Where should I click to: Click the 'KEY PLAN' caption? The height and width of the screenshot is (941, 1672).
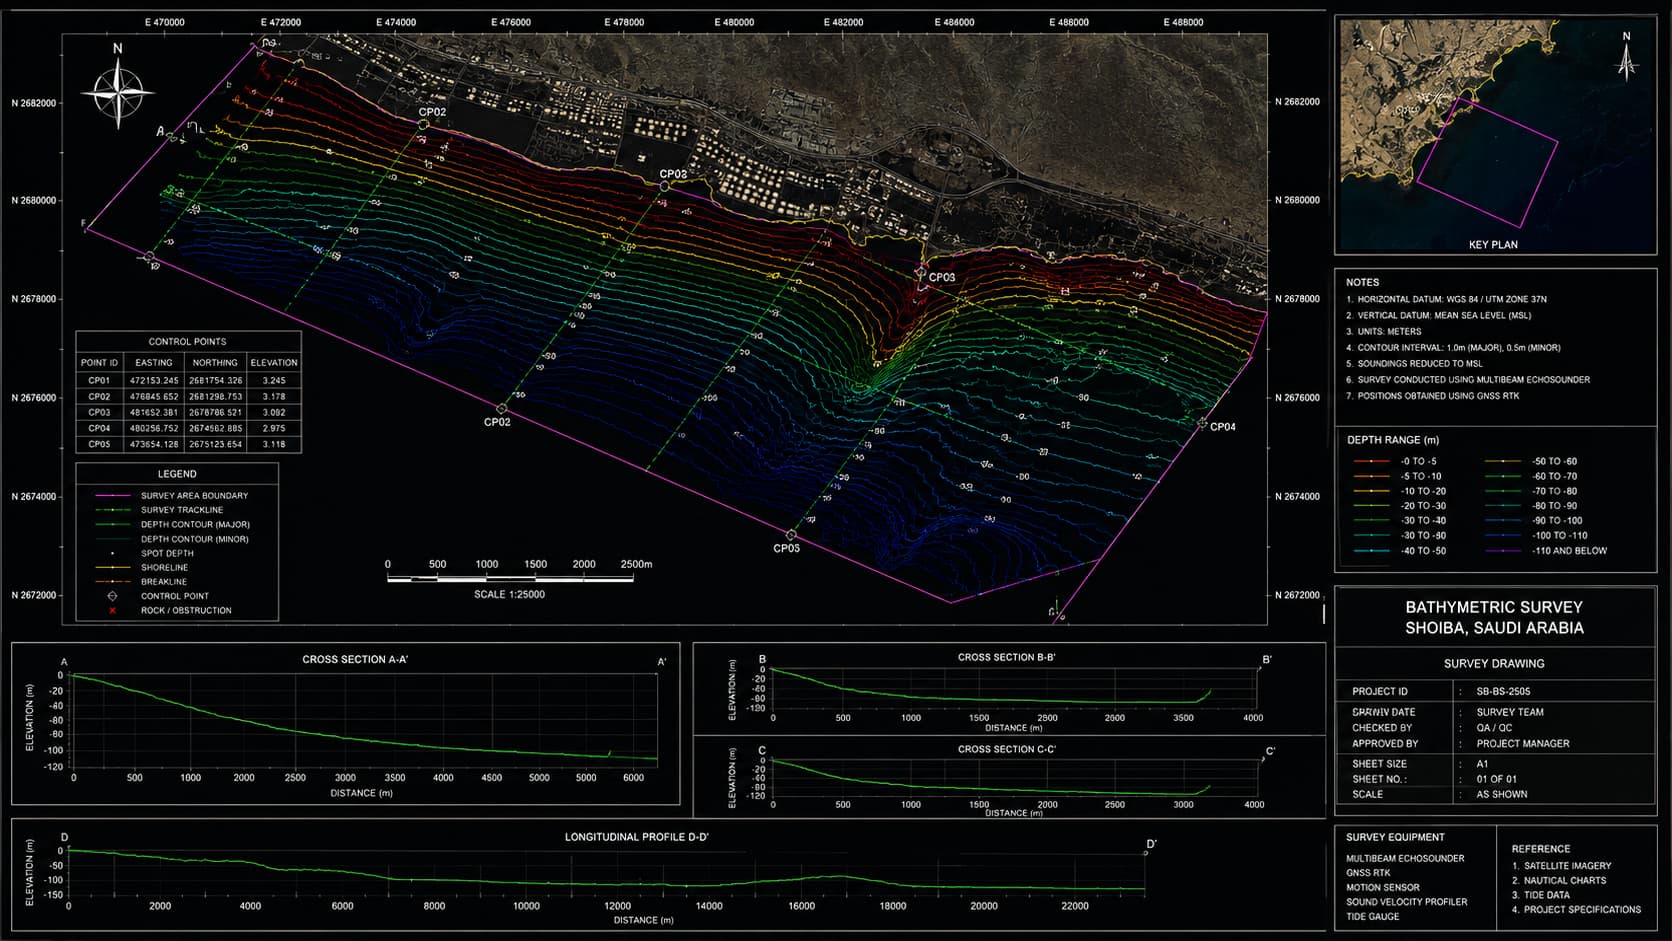pyautogui.click(x=1493, y=245)
